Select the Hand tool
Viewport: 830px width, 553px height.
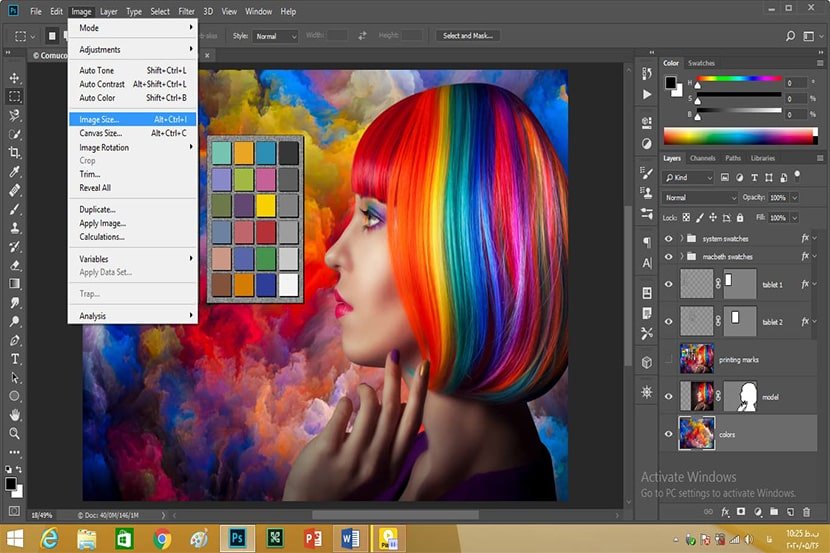pyautogui.click(x=14, y=415)
